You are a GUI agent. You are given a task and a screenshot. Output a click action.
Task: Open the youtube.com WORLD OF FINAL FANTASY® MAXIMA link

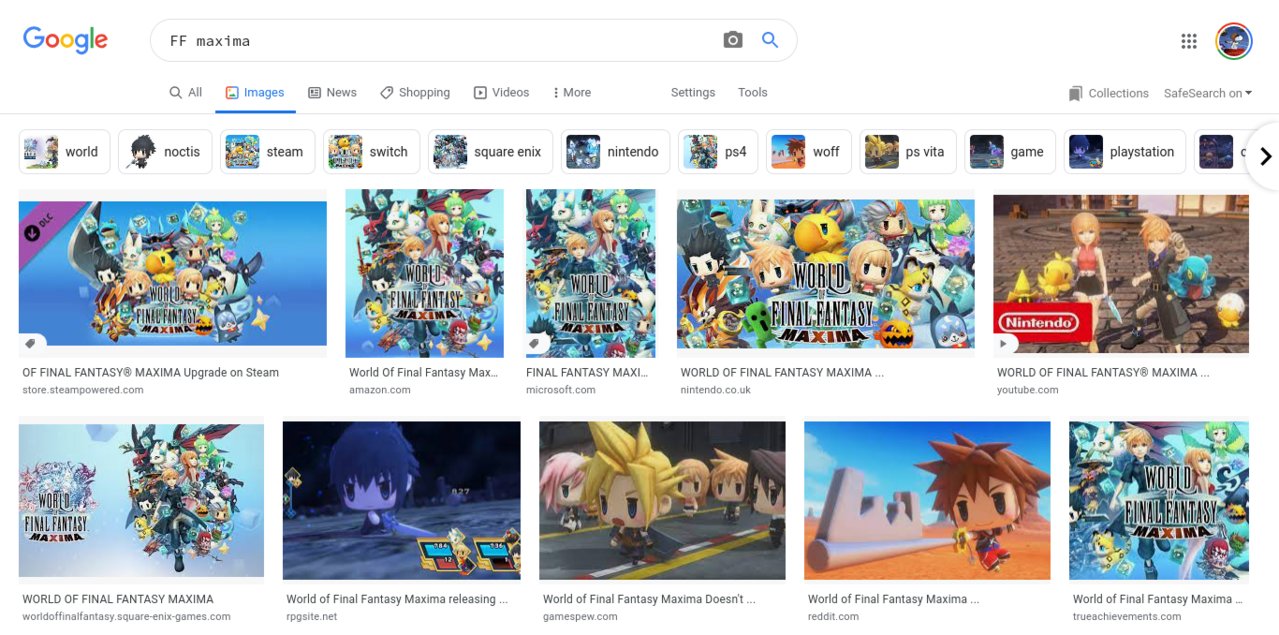point(1103,373)
